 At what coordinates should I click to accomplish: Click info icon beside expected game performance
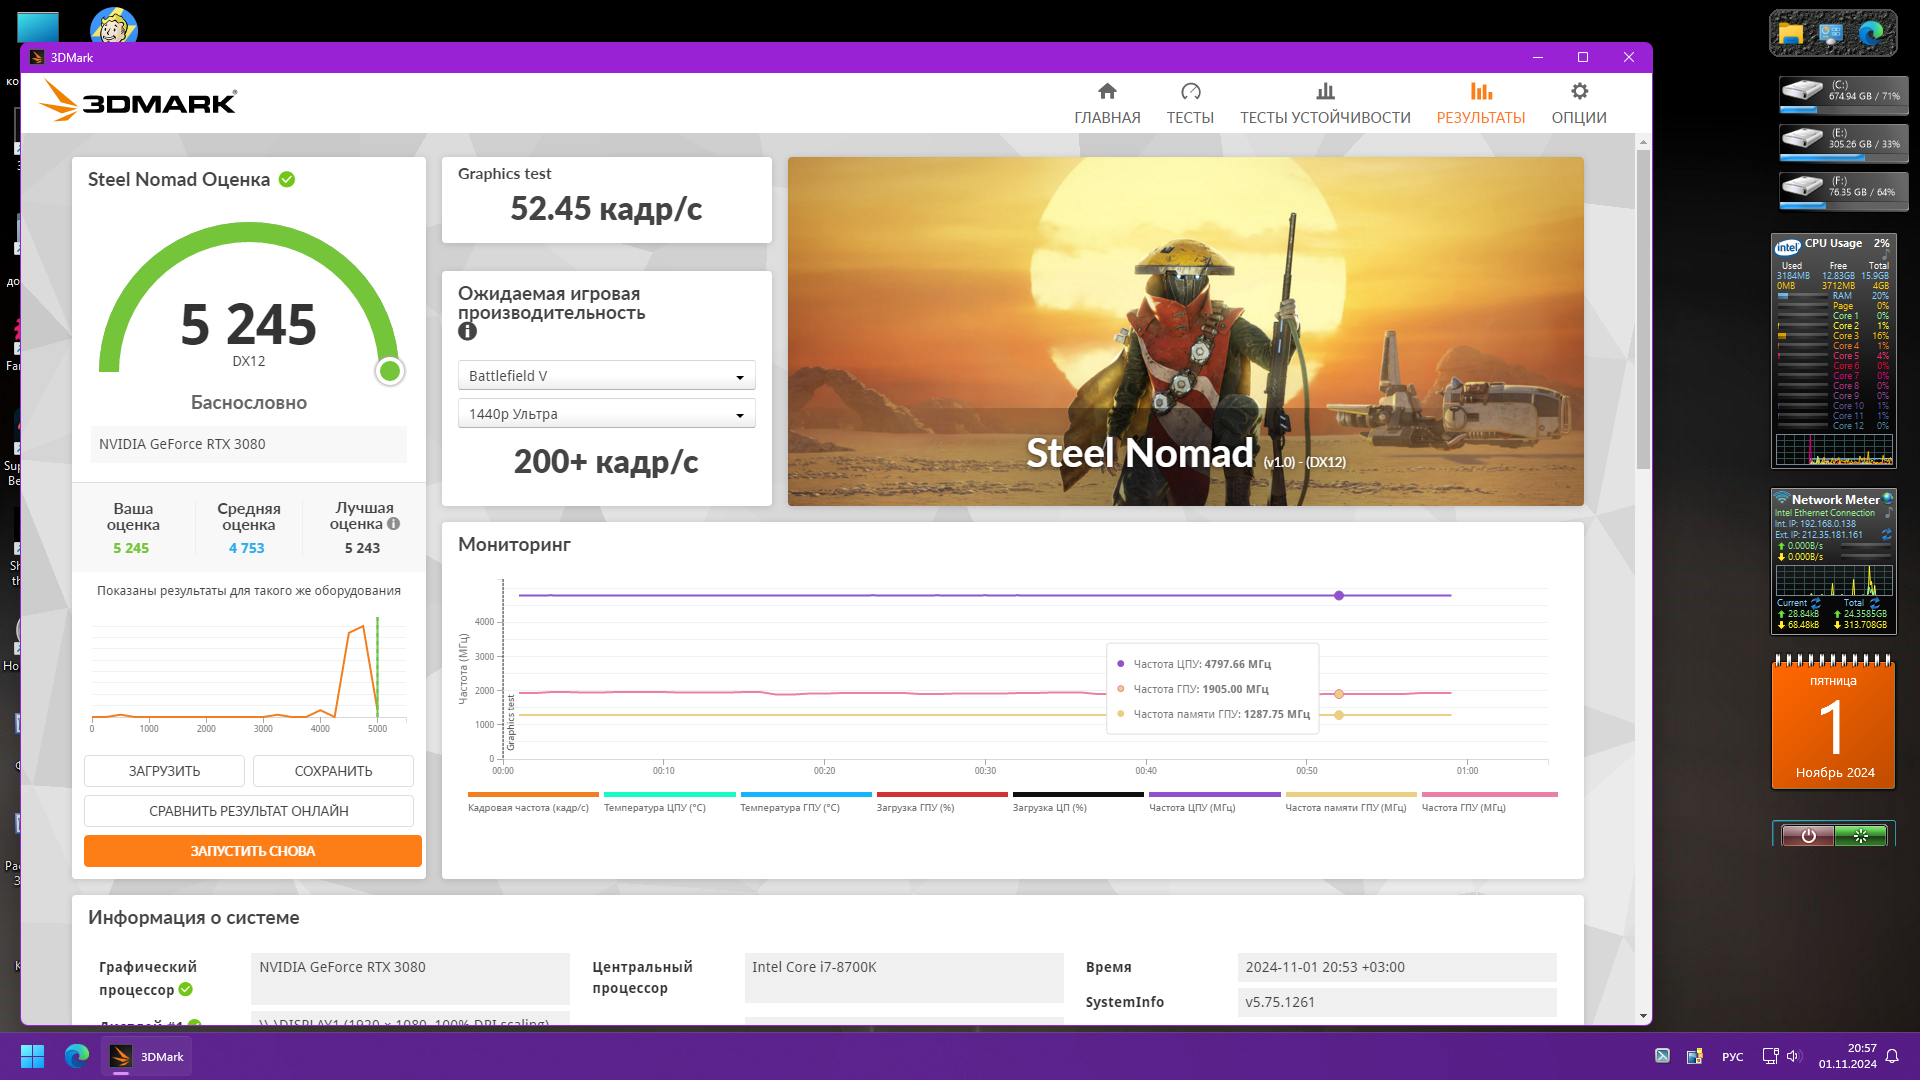(x=467, y=332)
